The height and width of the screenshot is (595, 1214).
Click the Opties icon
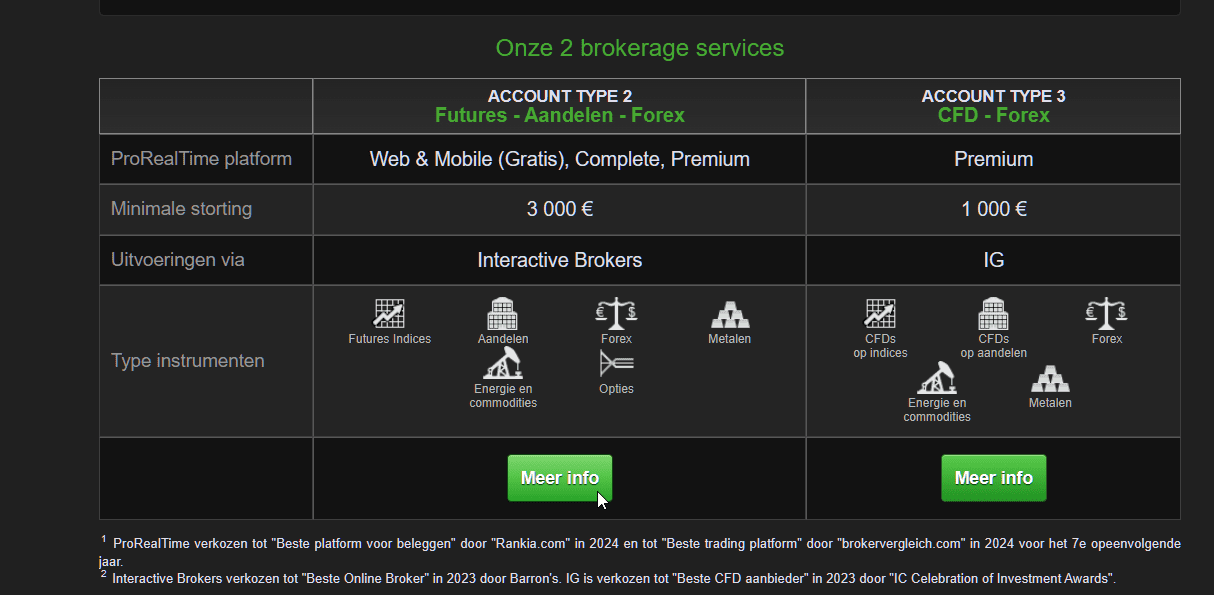[616, 364]
